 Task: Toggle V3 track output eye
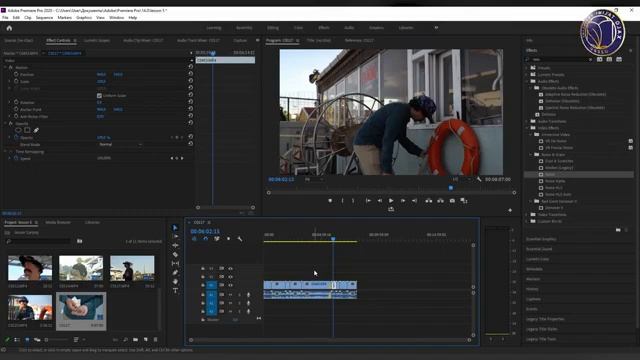pyautogui.click(x=231, y=268)
